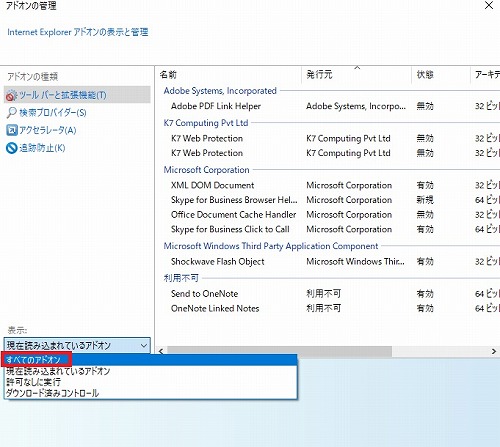Open the 表示 dropdown showing 現在読み込まれているアドオン
This screenshot has height=447, width=500.
pyautogui.click(x=77, y=346)
